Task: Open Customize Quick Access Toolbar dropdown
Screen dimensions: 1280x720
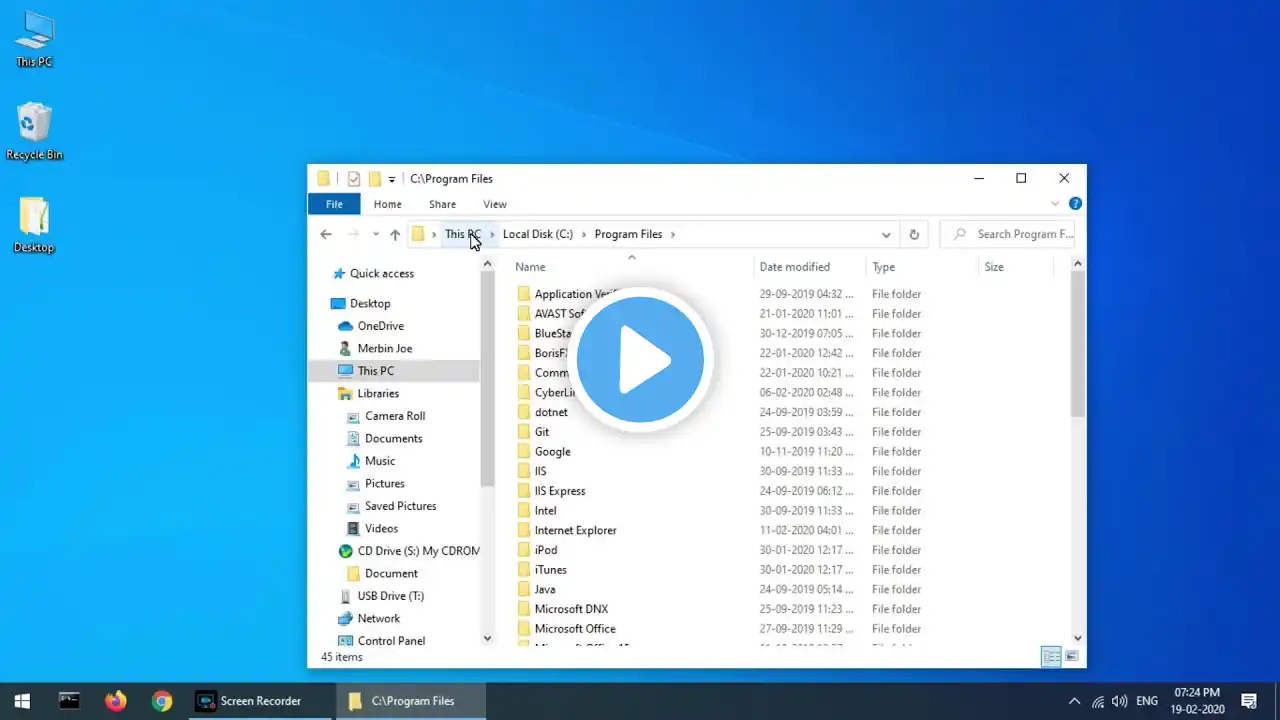Action: tap(391, 180)
